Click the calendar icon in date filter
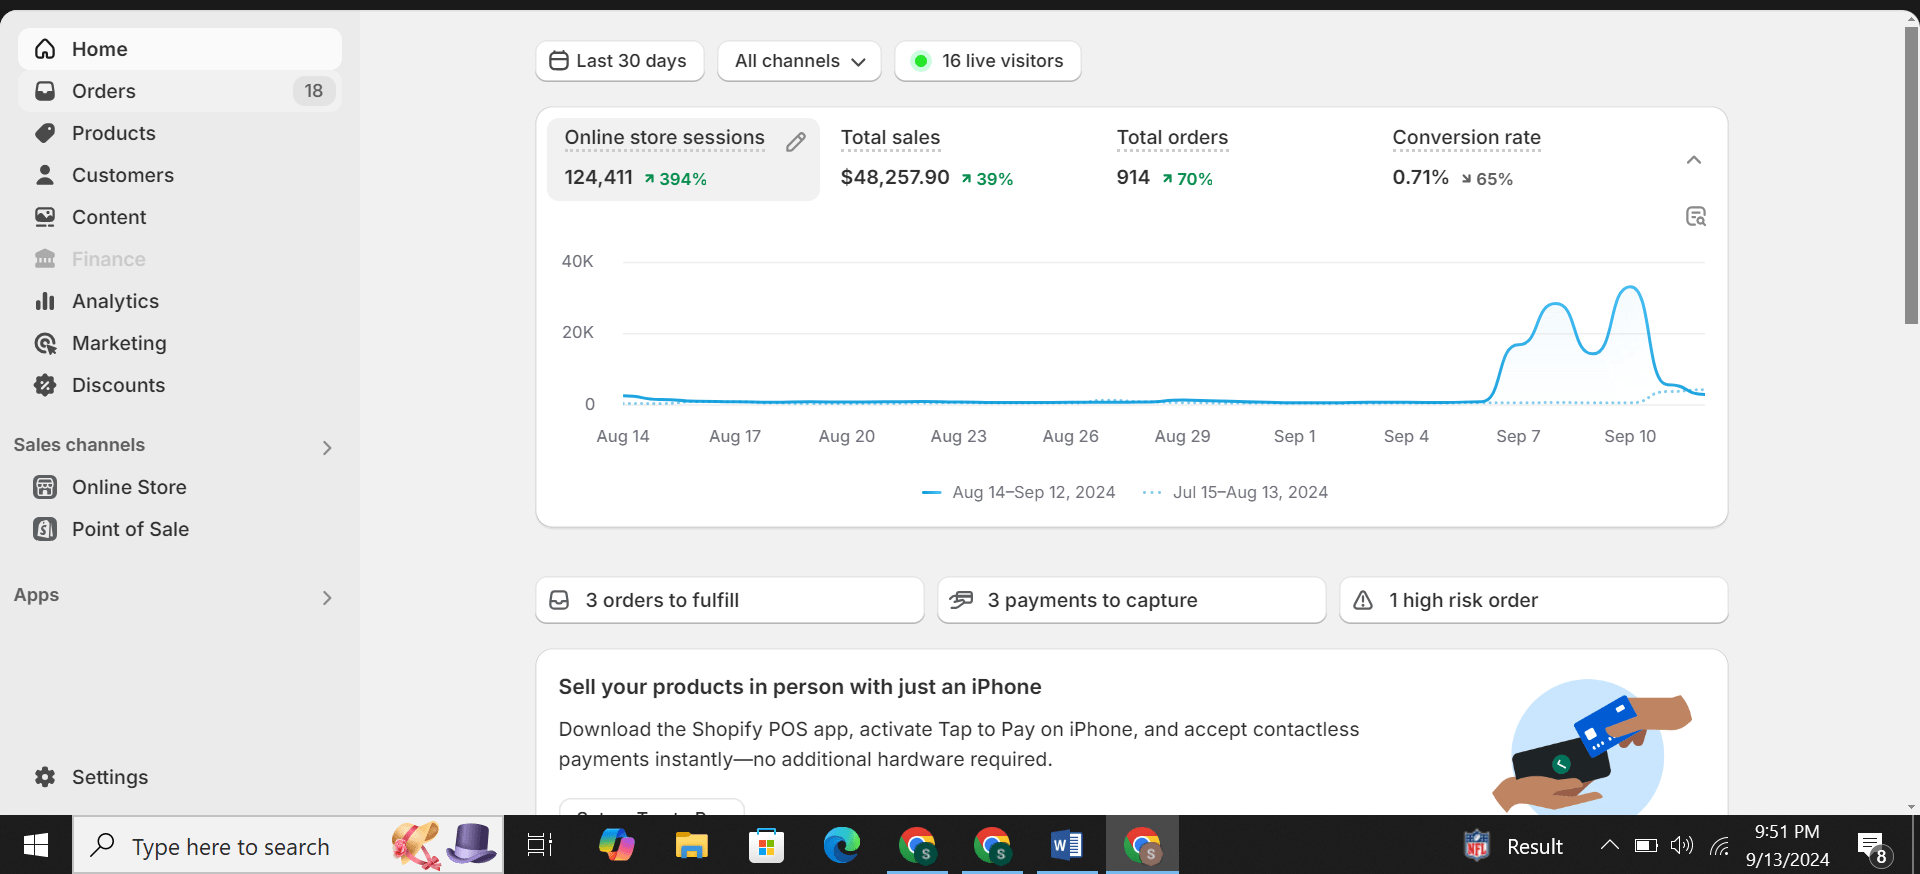 coord(559,61)
